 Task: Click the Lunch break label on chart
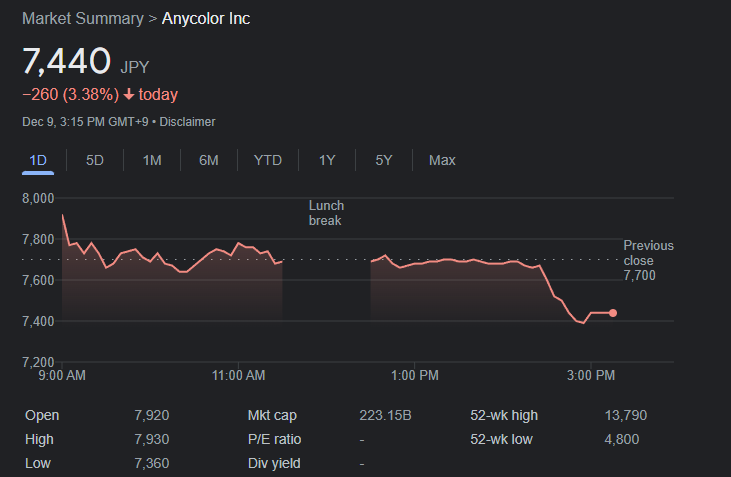326,213
